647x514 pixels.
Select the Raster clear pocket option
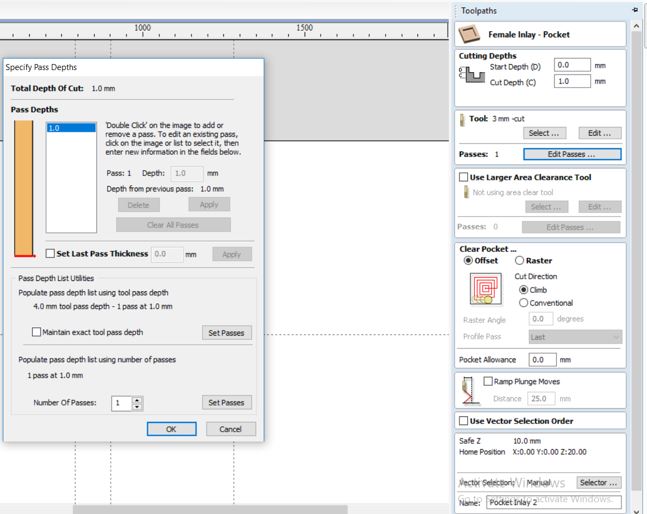(519, 260)
